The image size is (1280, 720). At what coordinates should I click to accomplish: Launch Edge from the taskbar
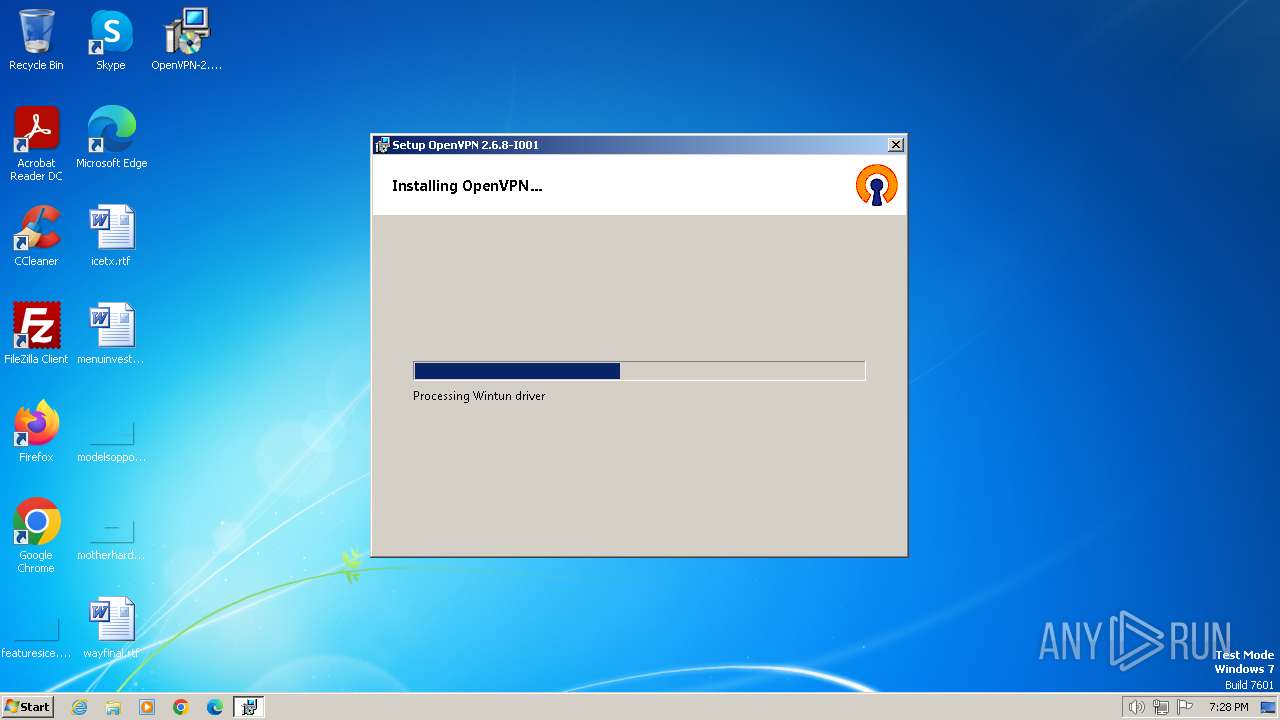215,707
